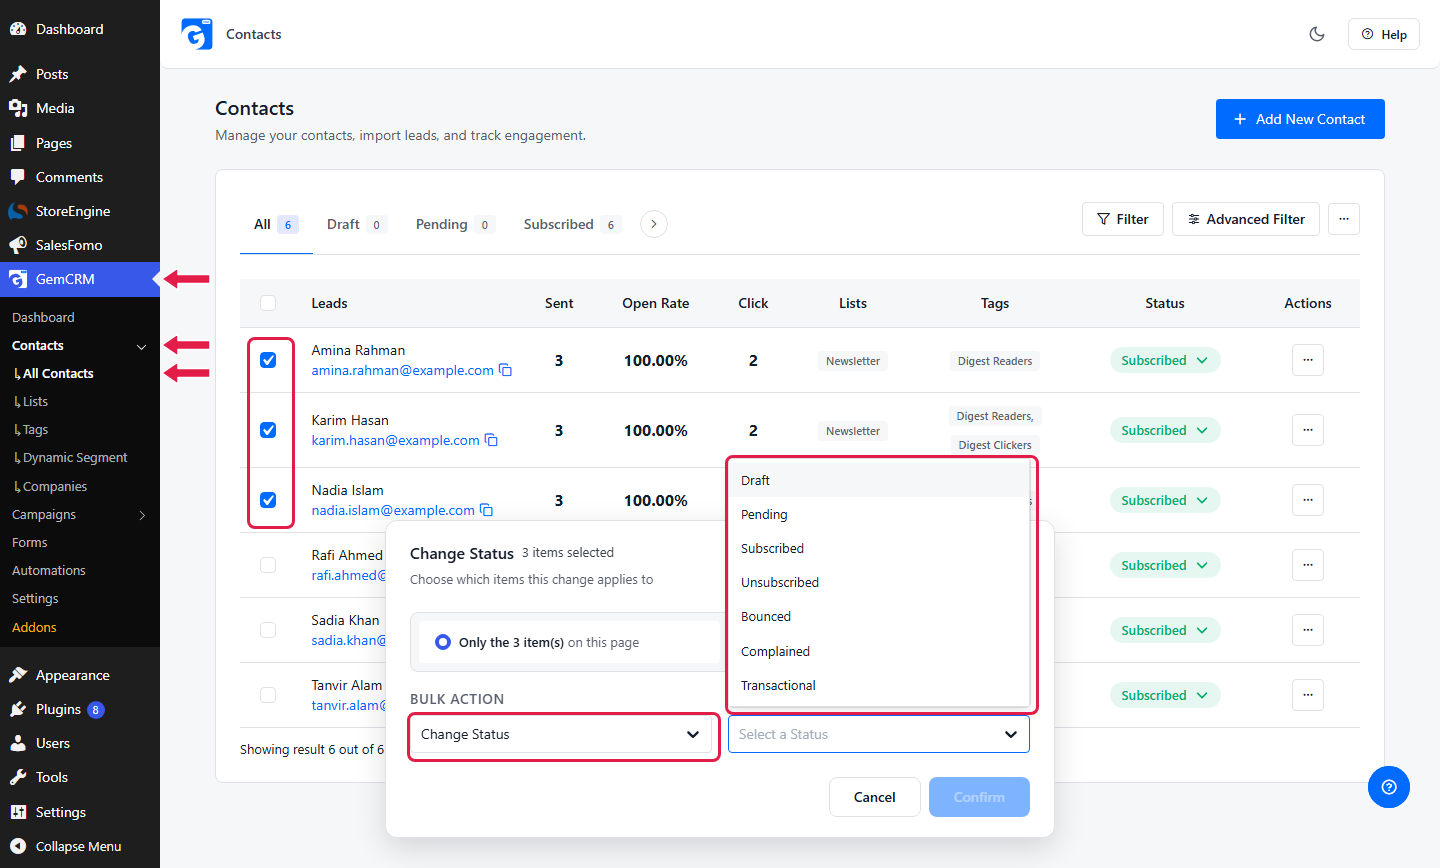Viewport: 1440px width, 868px height.
Task: Open actions menu for Nadia Islam
Action: [1308, 500]
